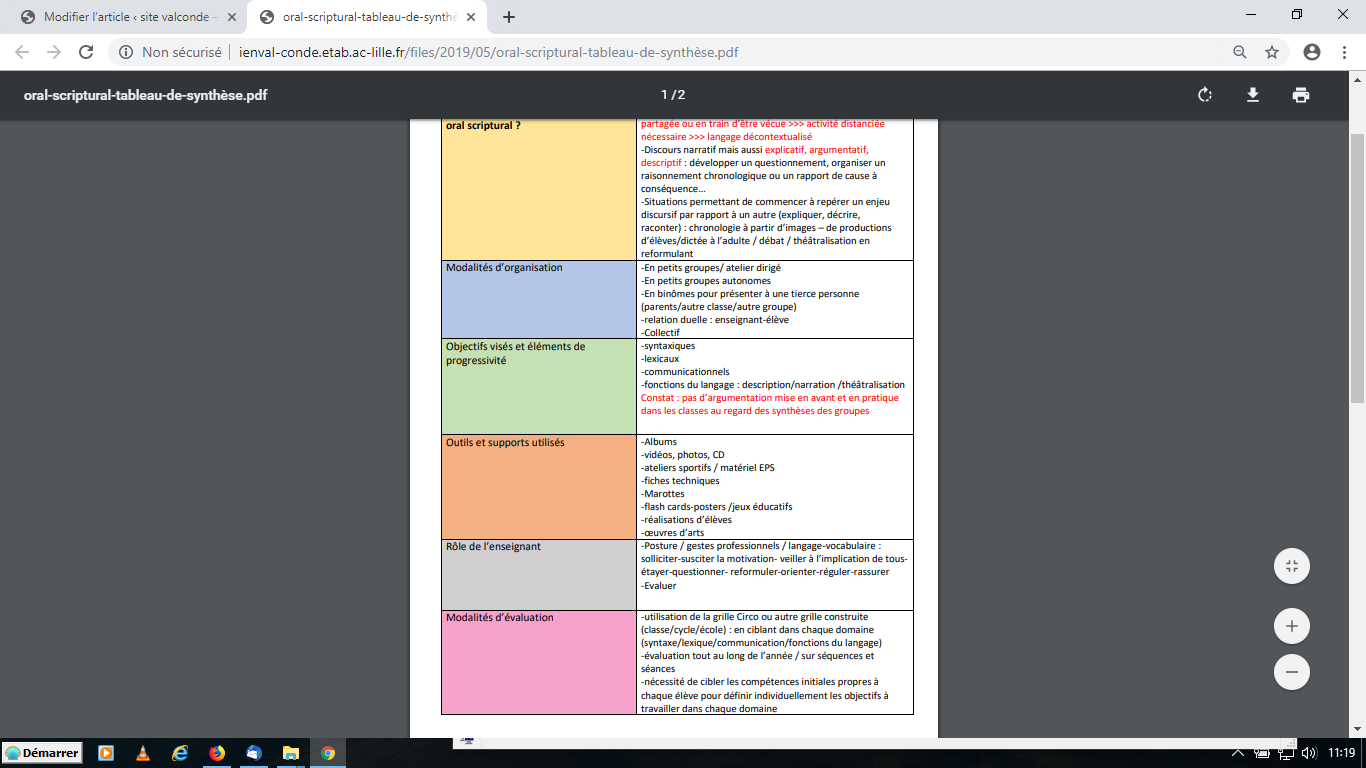This screenshot has width=1366, height=768.
Task: Click '-réalisations d'élèves' line
Action: click(x=686, y=520)
